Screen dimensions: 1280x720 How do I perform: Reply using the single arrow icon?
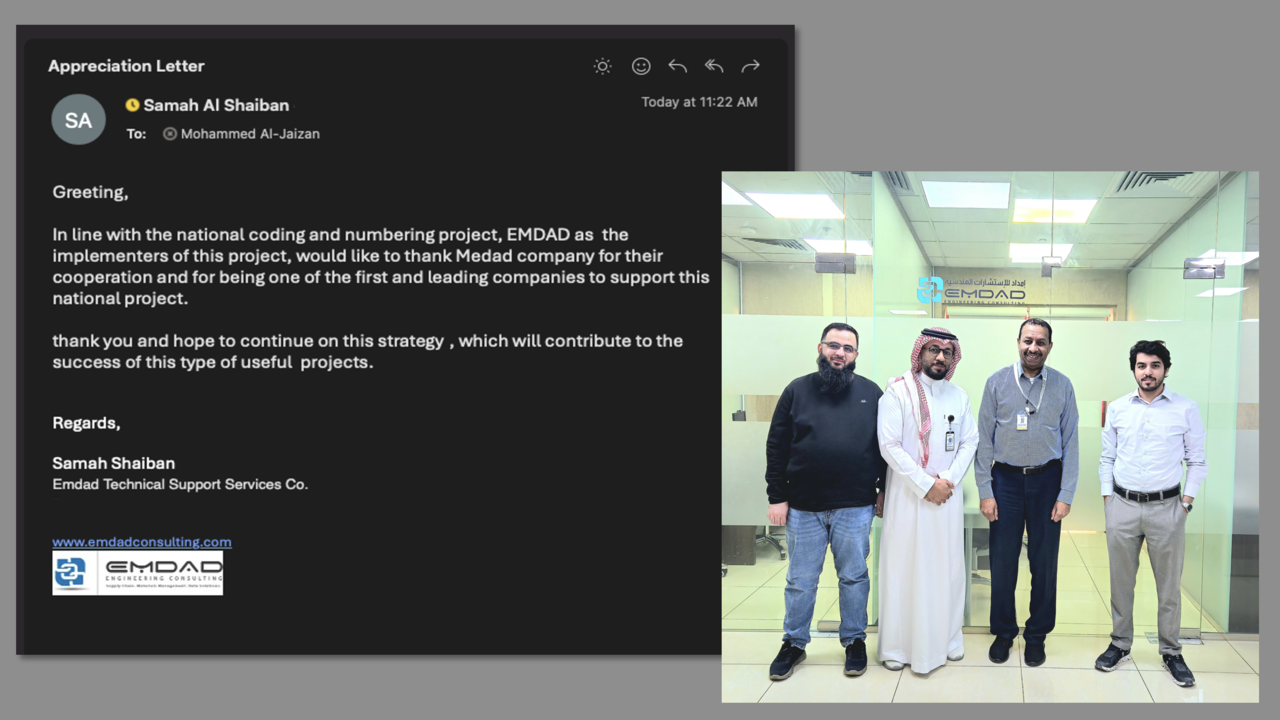tap(677, 66)
